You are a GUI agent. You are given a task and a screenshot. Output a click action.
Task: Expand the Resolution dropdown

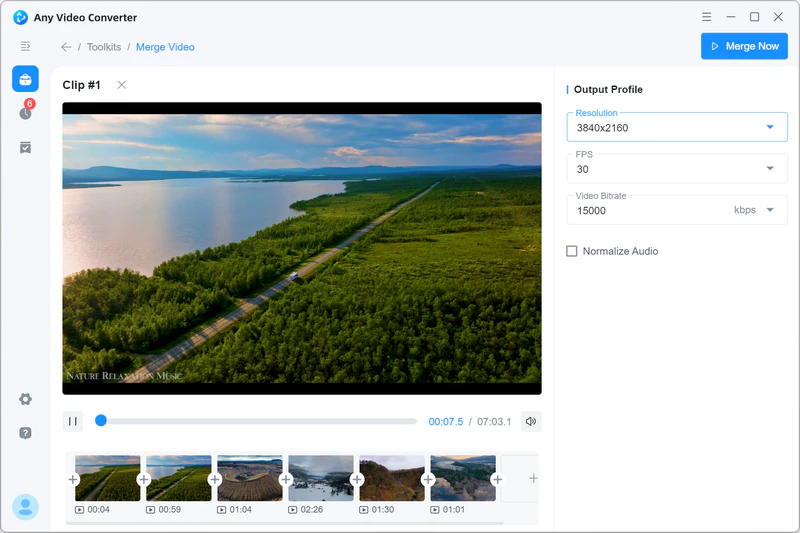click(769, 127)
